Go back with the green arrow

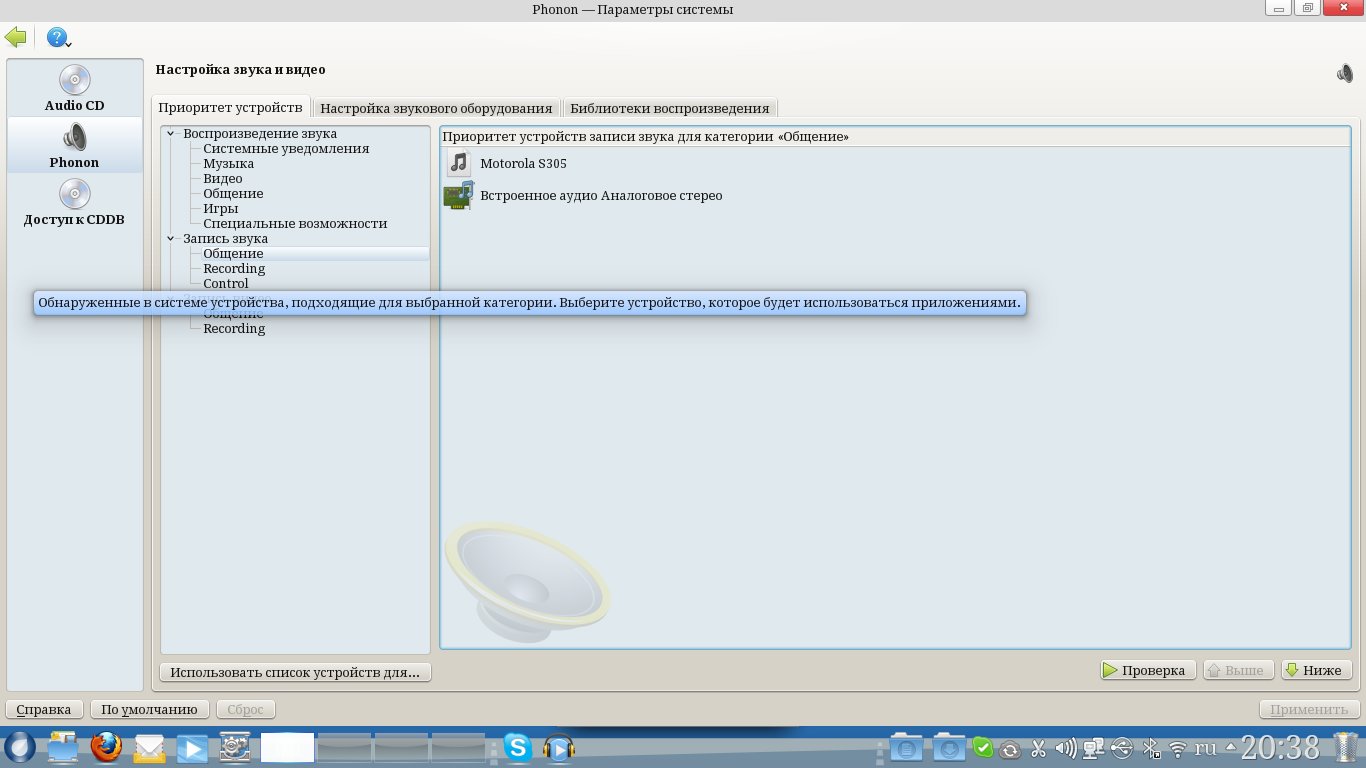click(15, 38)
